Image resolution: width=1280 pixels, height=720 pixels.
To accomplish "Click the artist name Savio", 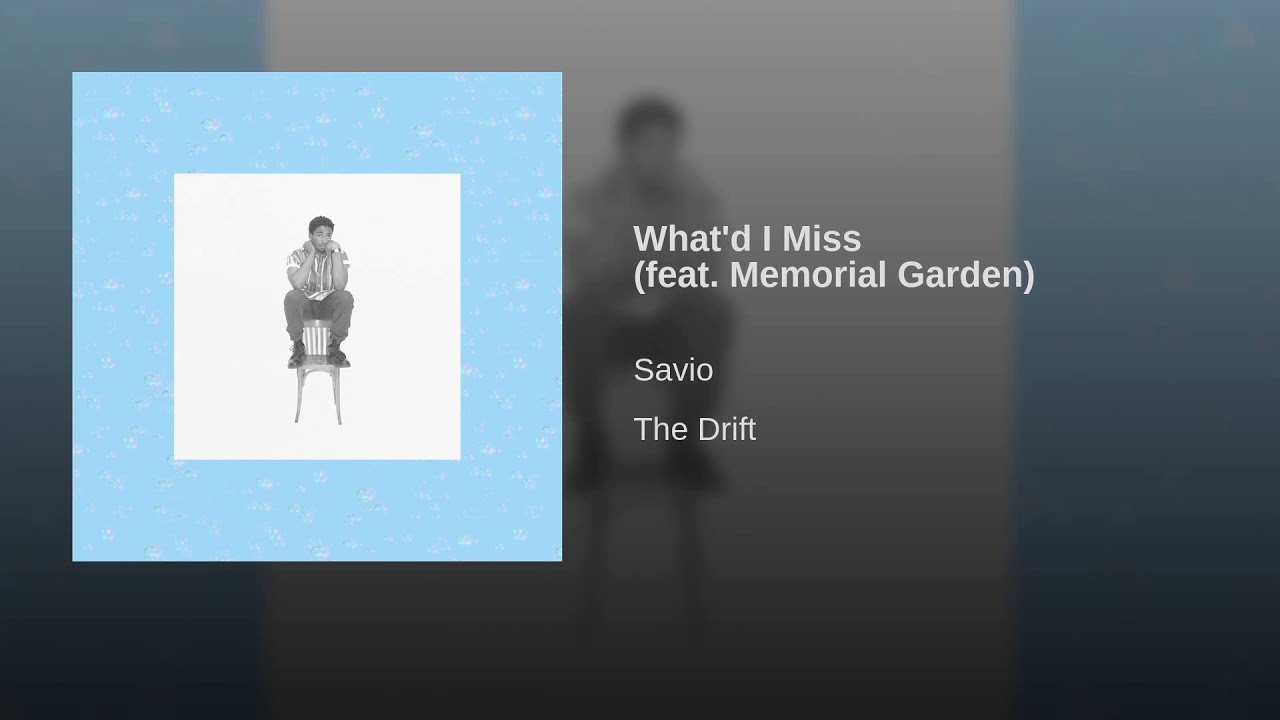I will (x=673, y=370).
